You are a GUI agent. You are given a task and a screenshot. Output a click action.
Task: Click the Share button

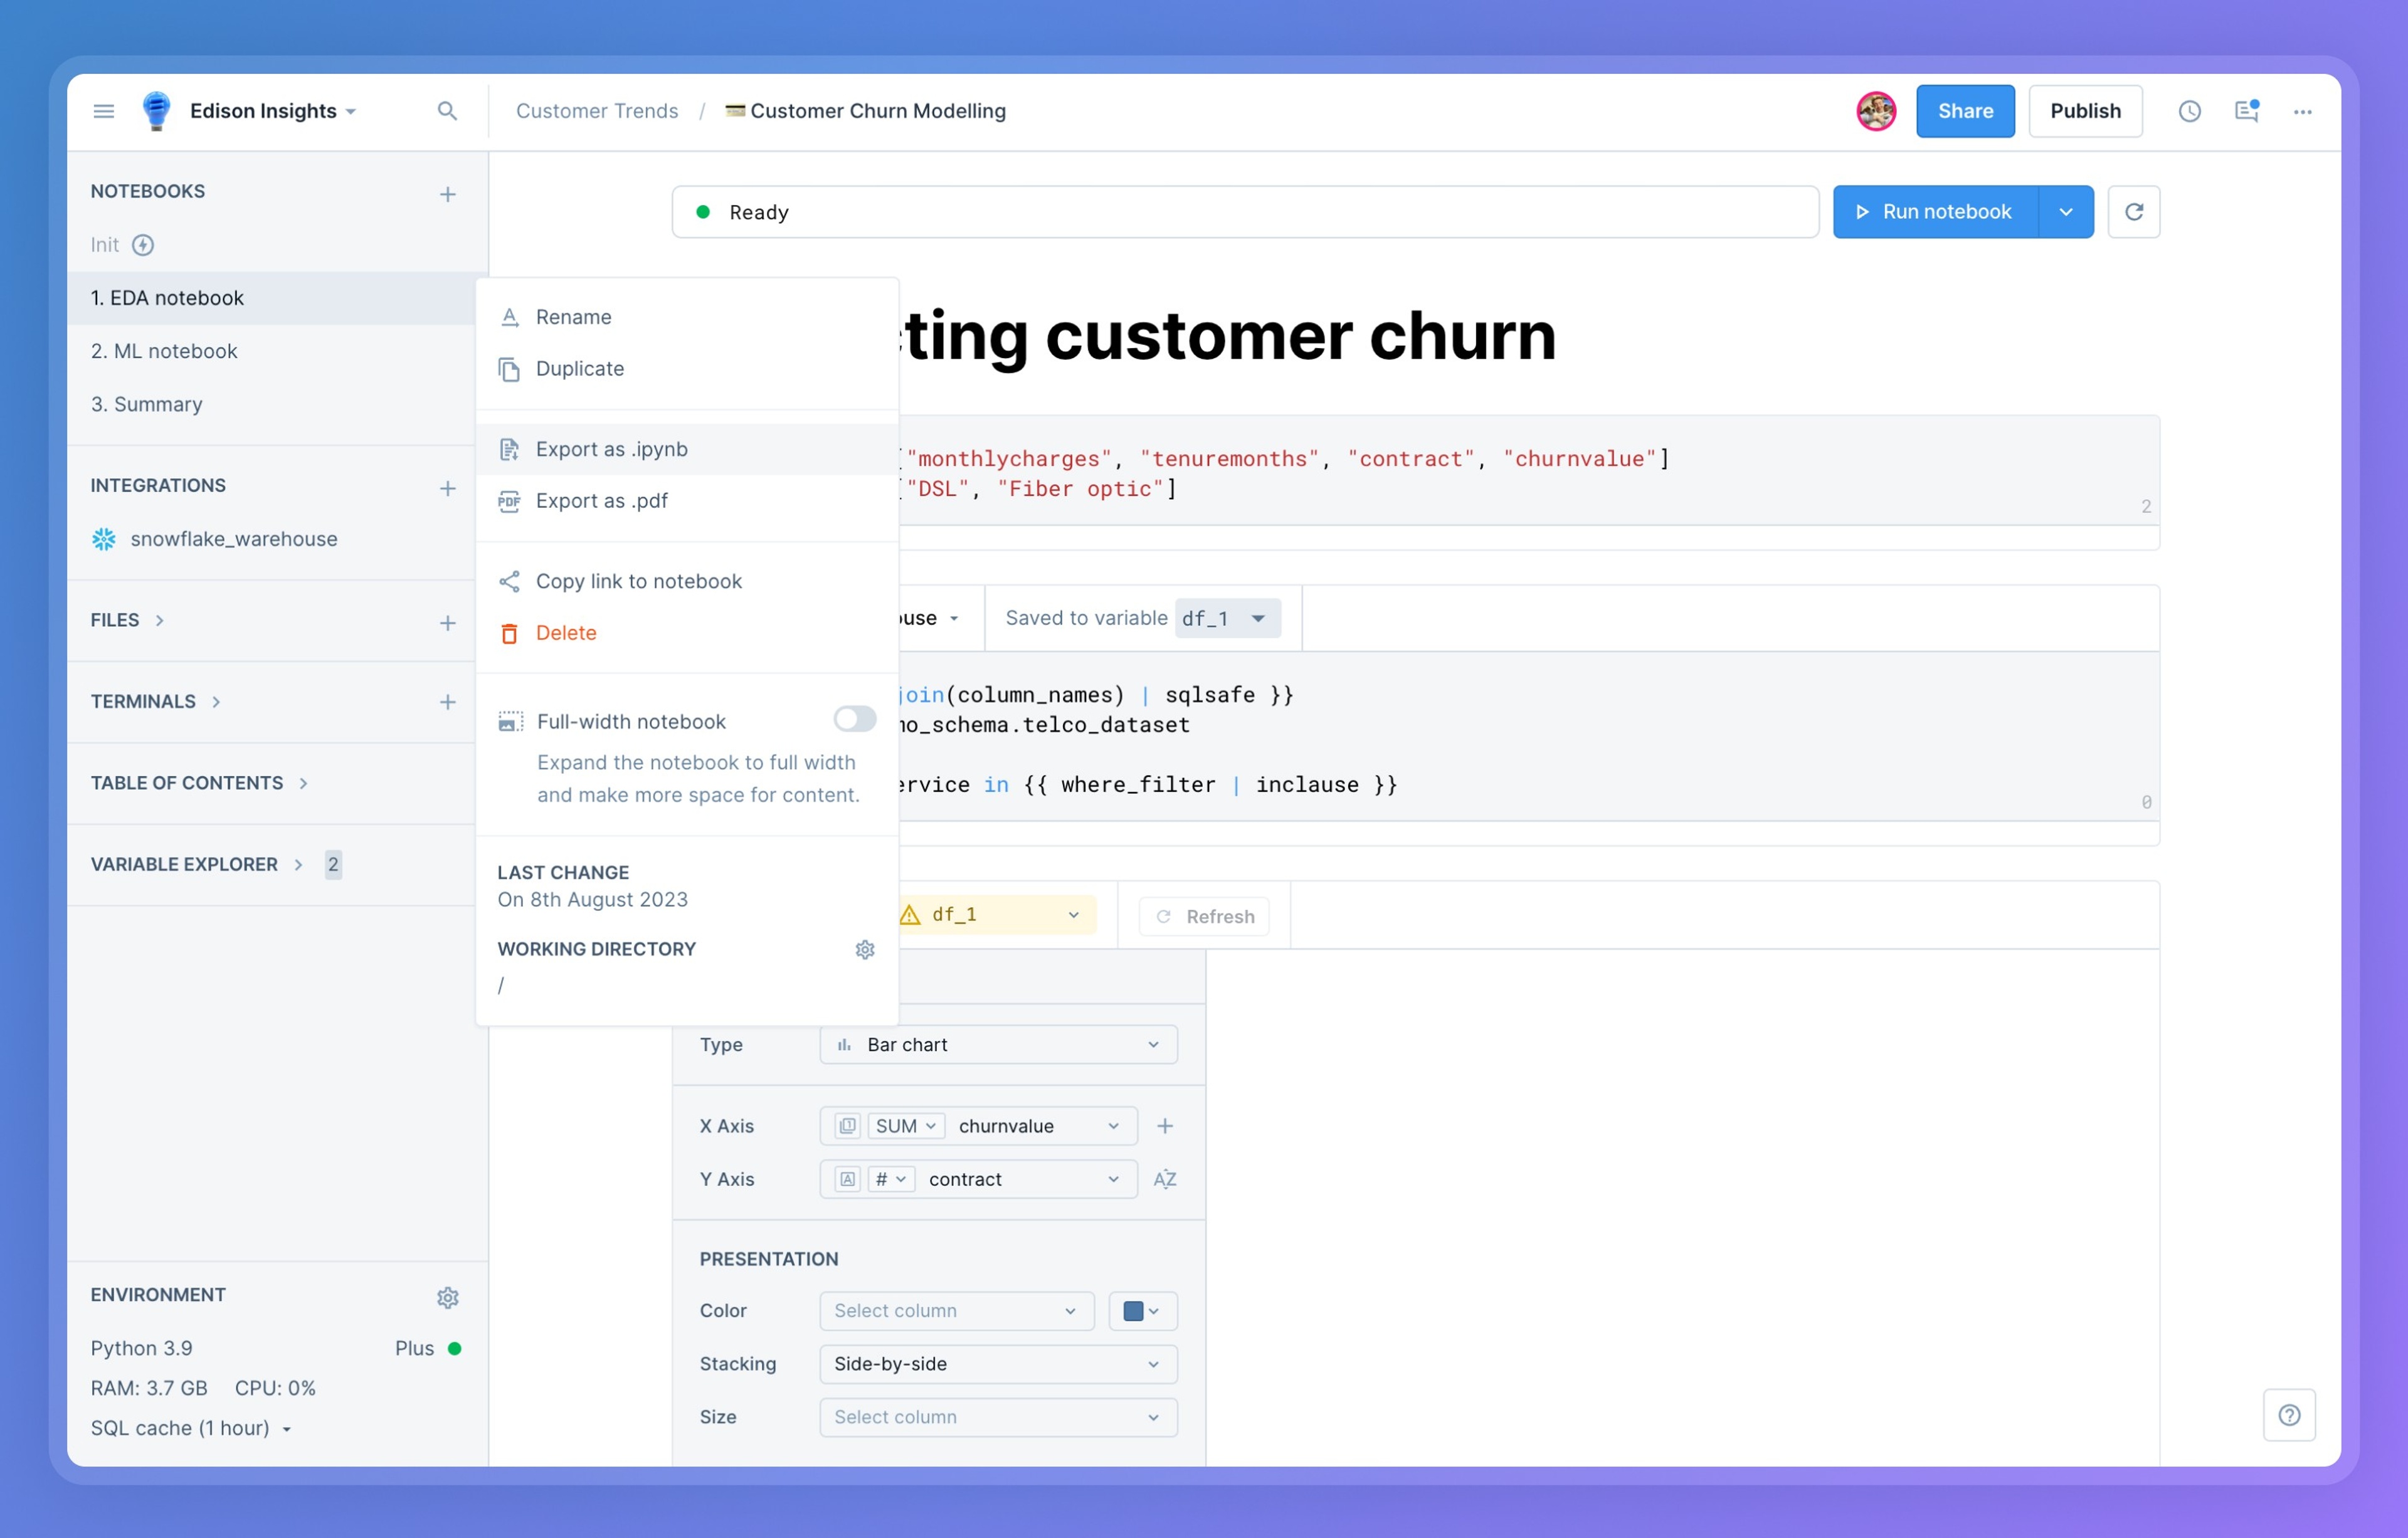tap(1964, 111)
